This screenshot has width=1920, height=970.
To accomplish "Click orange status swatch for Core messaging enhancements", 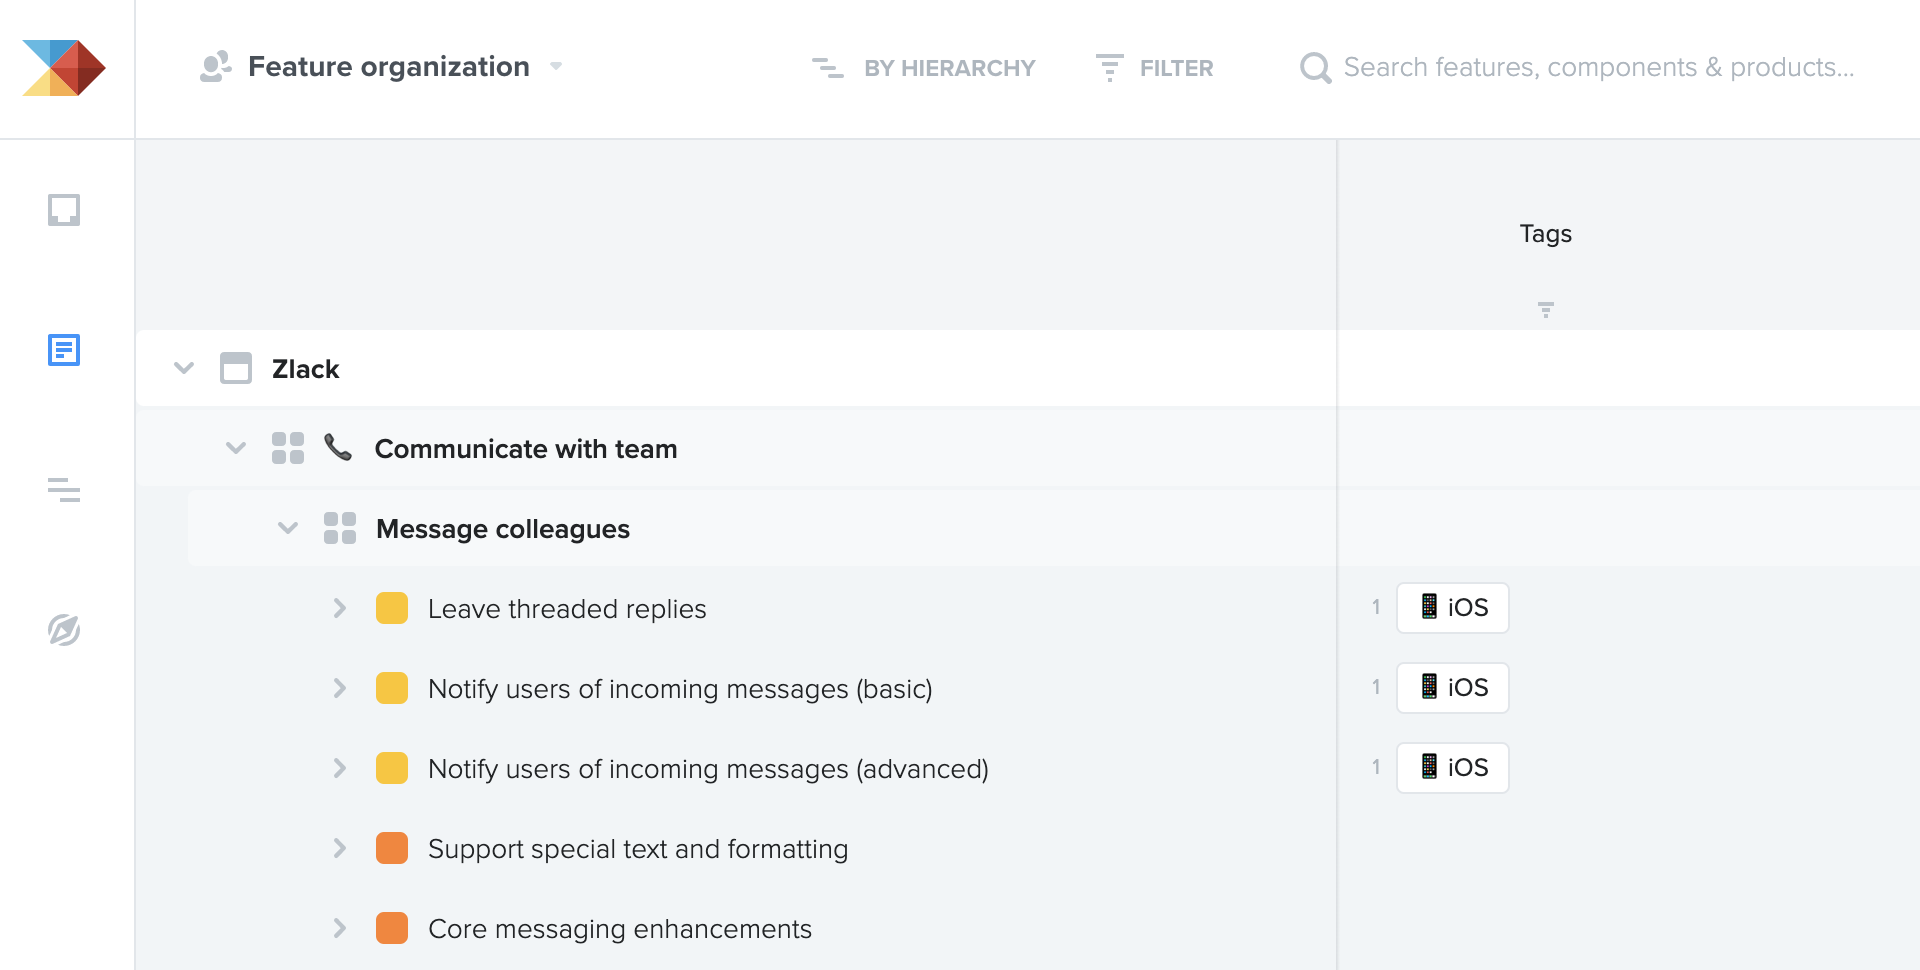I will (392, 928).
